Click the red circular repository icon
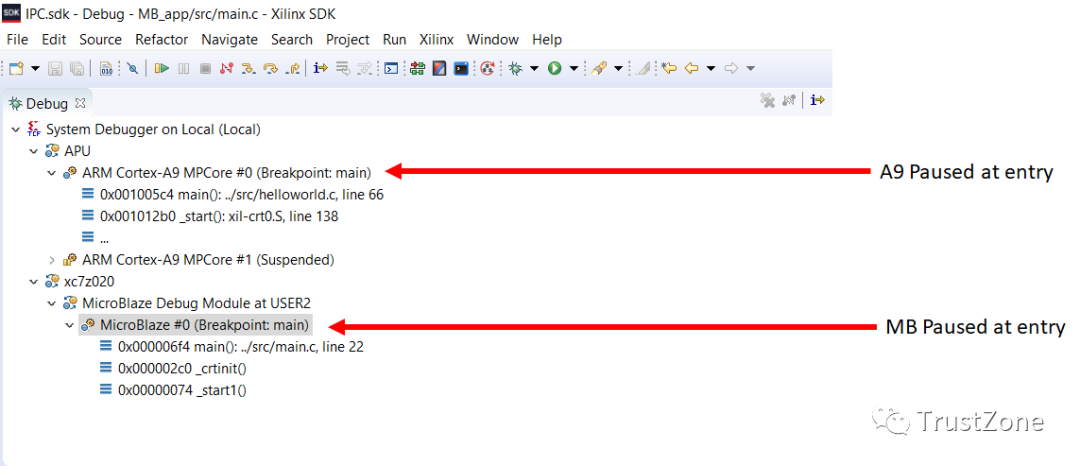The image size is (1080, 466). coord(488,68)
